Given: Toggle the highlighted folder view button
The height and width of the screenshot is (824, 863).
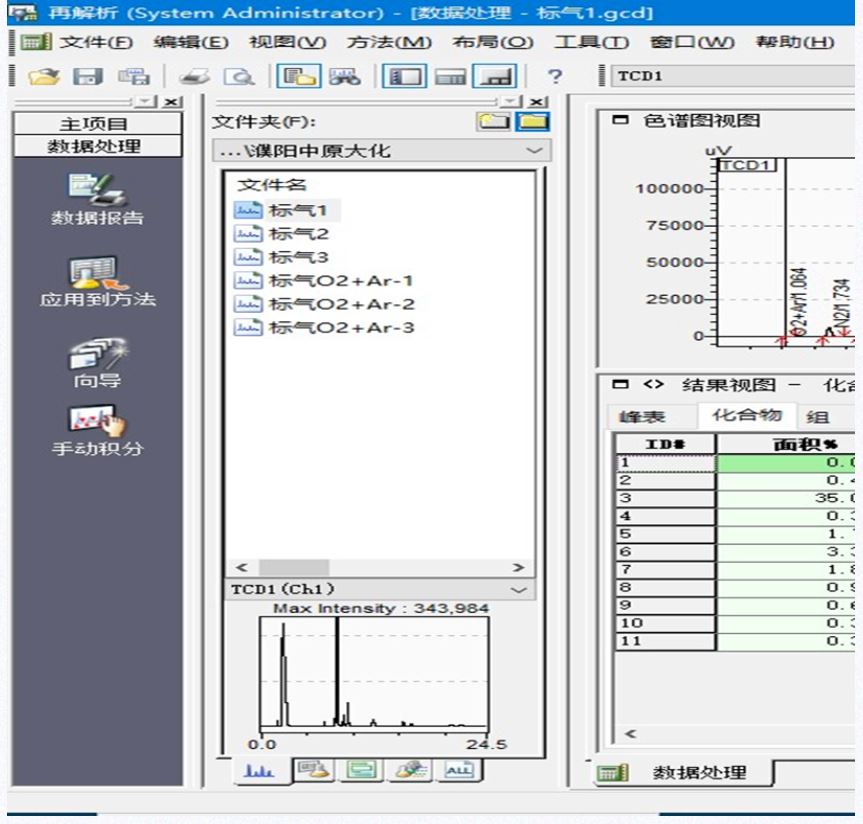Looking at the screenshot, I should tap(534, 122).
